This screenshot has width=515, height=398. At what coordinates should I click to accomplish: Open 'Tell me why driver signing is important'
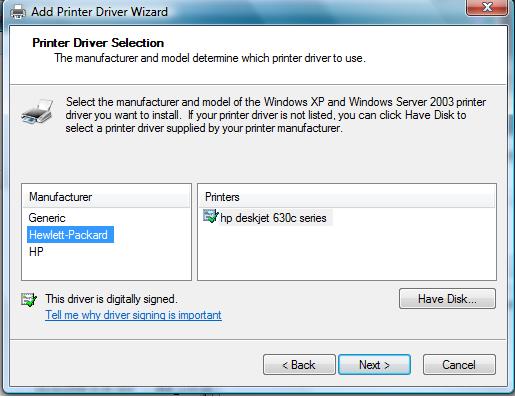[133, 315]
